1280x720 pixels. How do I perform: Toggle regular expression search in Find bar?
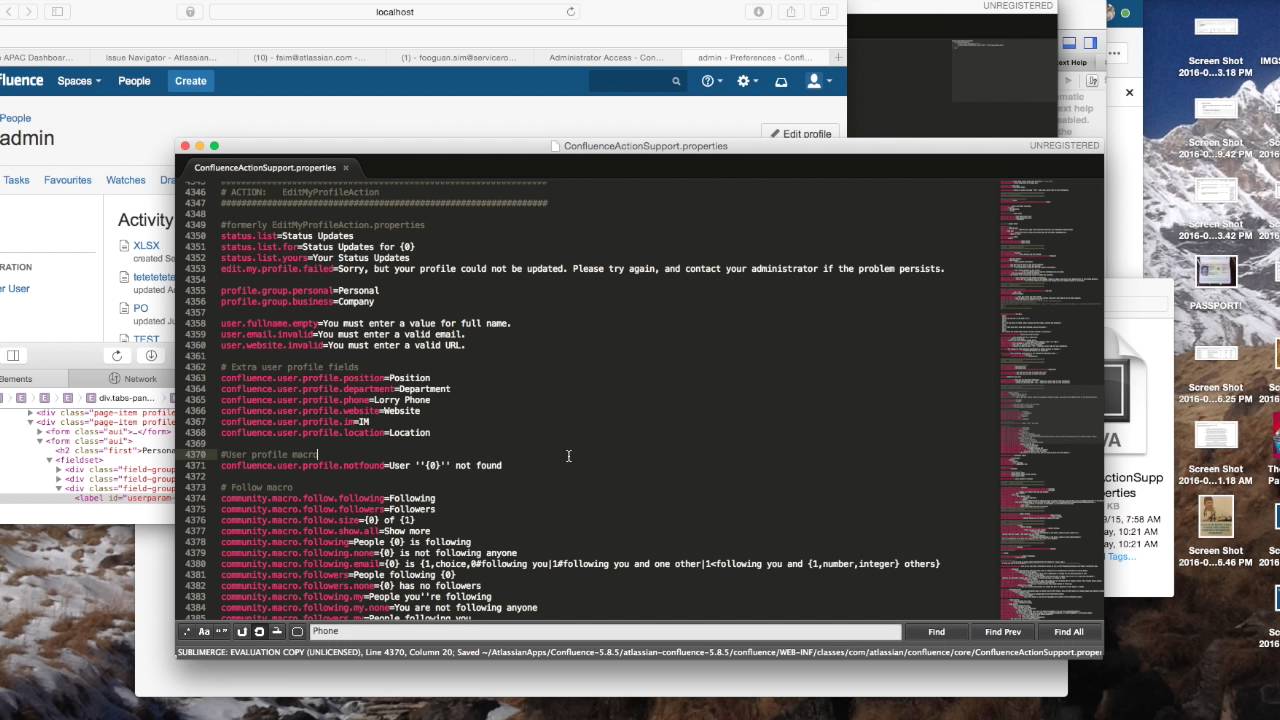pos(187,632)
